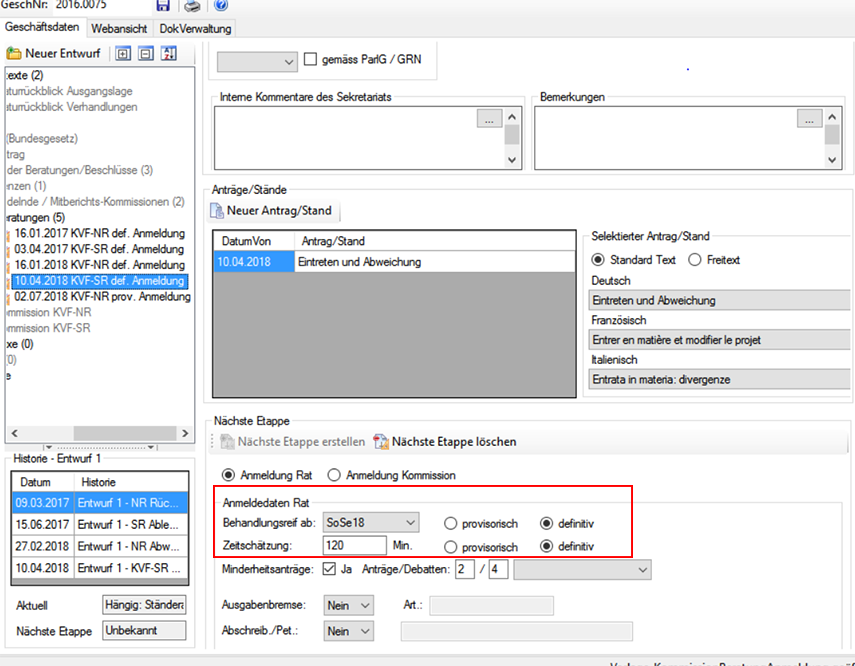Select the Freitext radio option
Viewport: 855px width, 666px height.
click(x=694, y=260)
